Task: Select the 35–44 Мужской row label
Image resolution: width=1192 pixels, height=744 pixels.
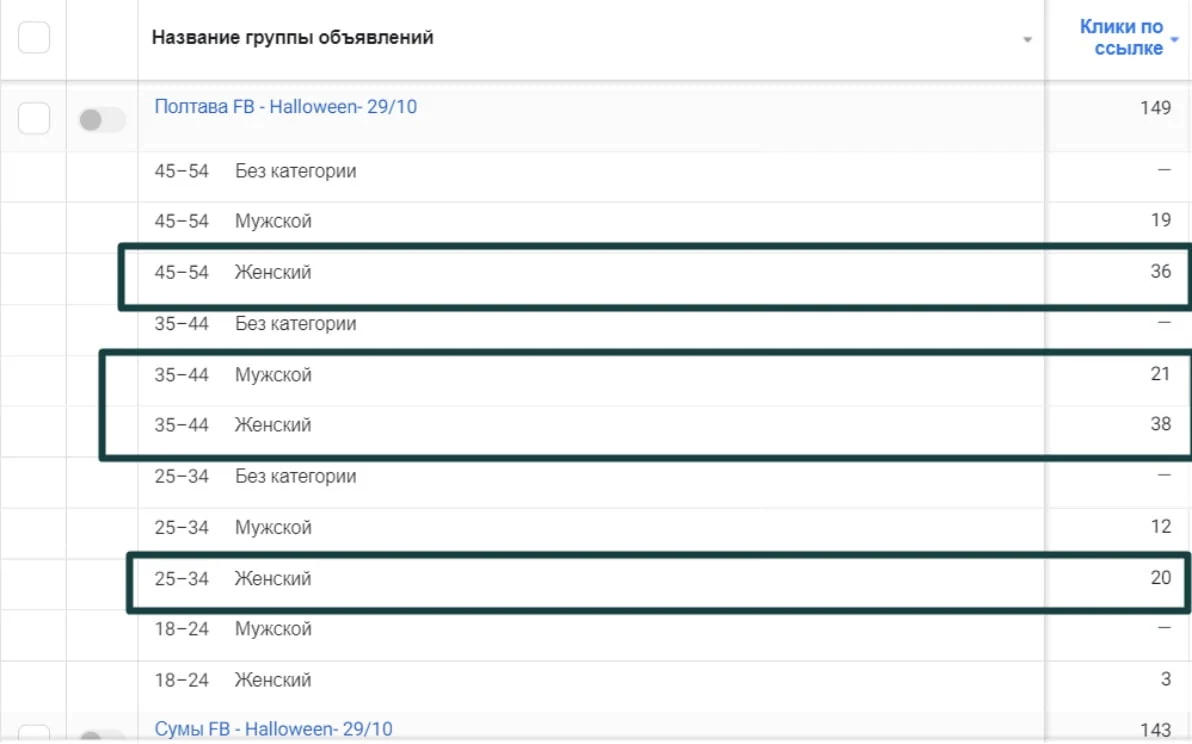Action: 233,375
